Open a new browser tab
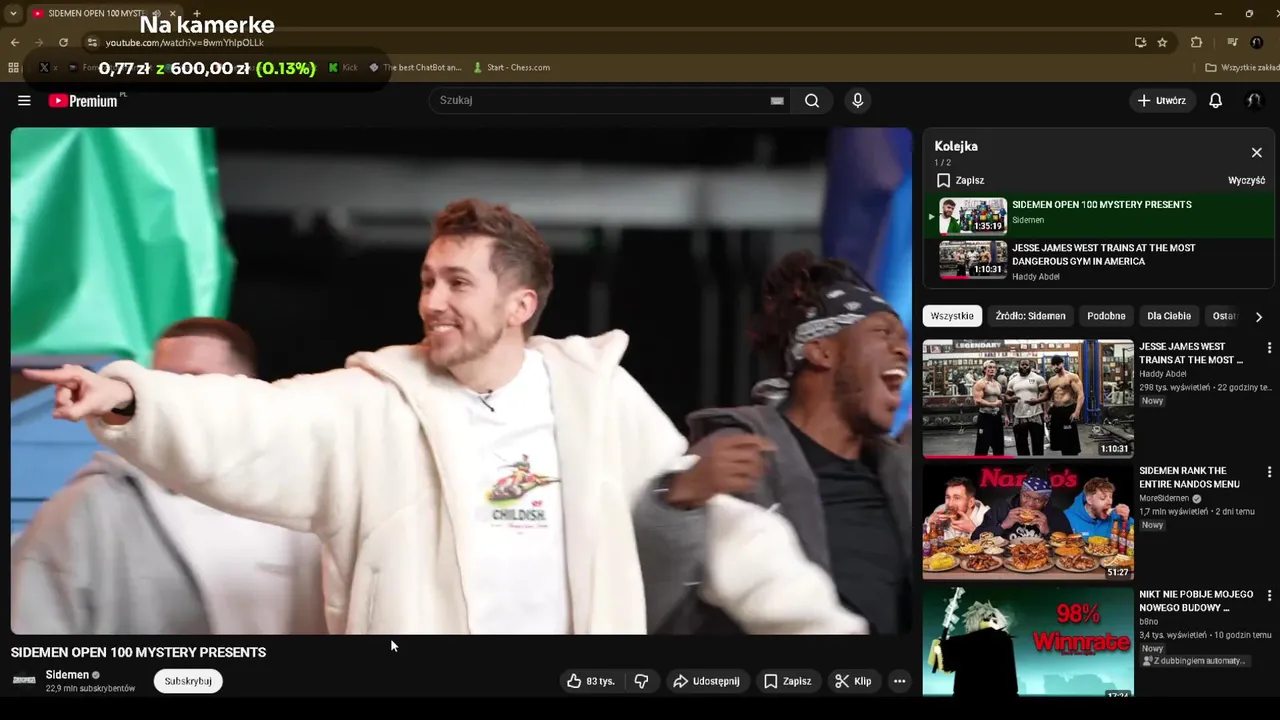Screen dimensions: 1280x720 pyautogui.click(x=196, y=13)
